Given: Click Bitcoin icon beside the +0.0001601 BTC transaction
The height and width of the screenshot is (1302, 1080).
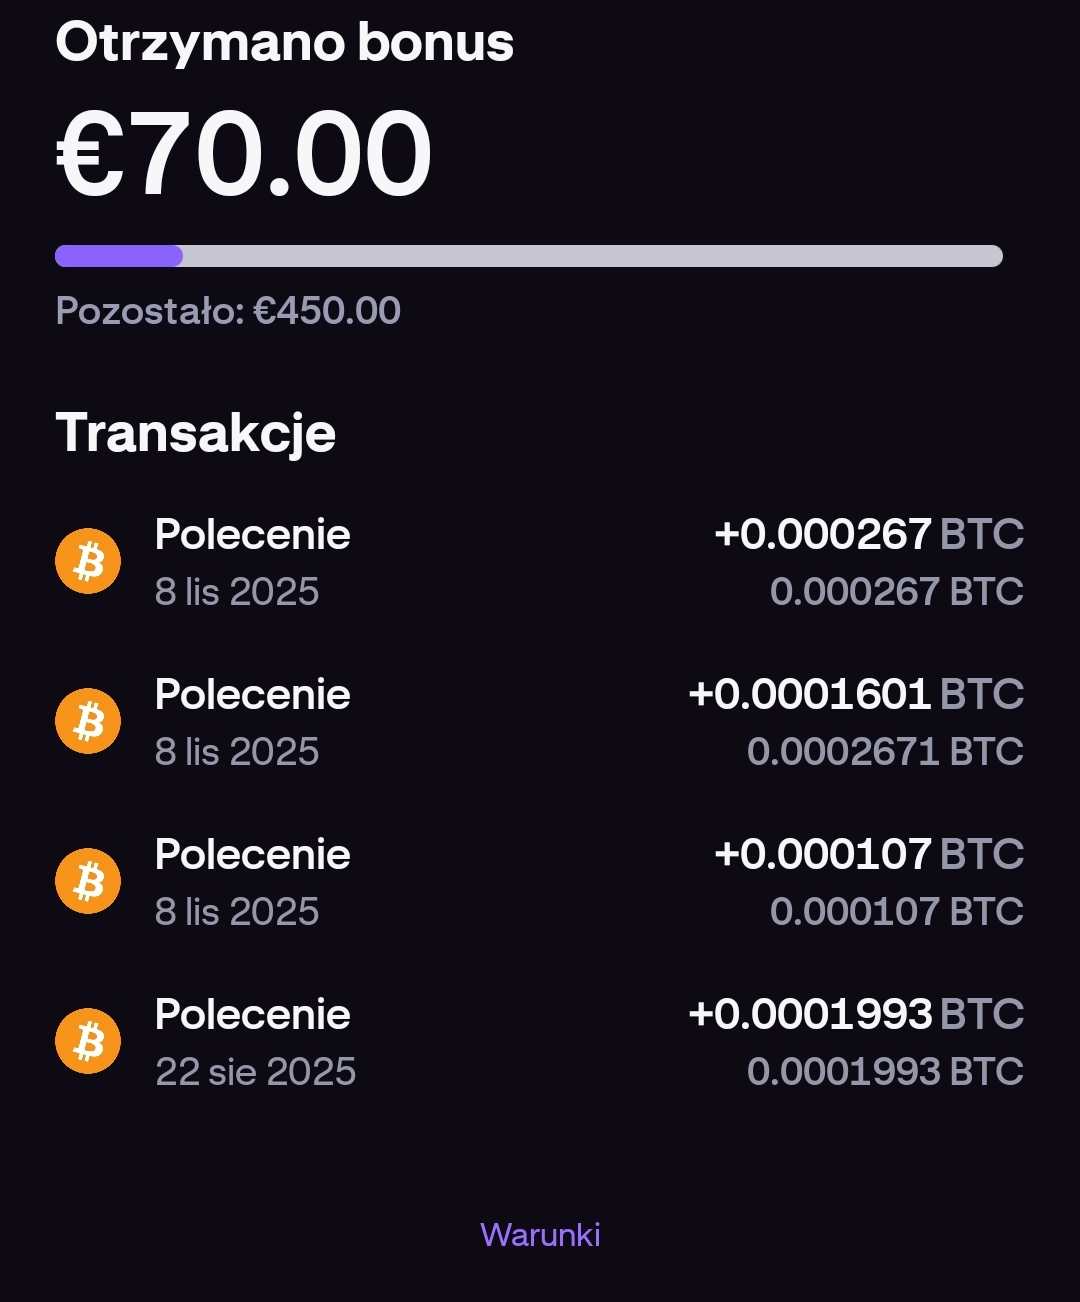Looking at the screenshot, I should [88, 721].
